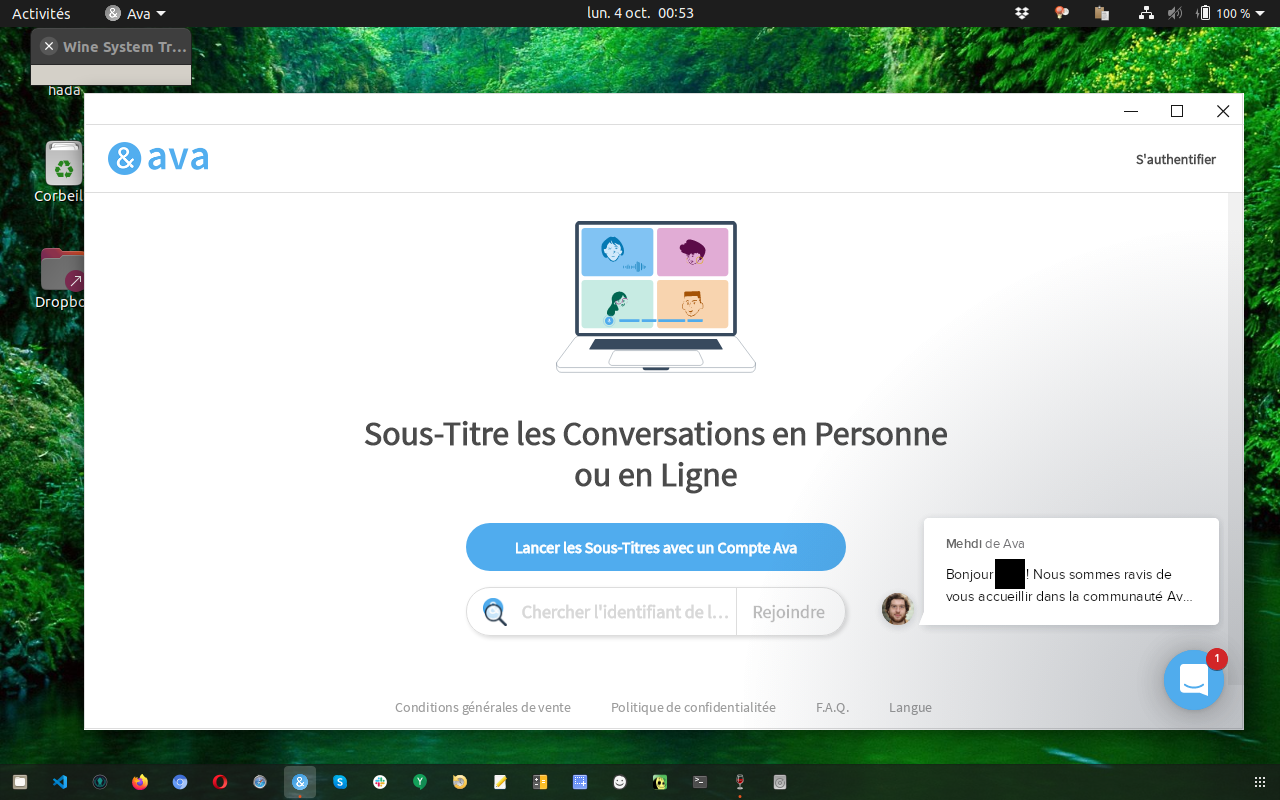Open the Files app in the dock
The width and height of the screenshot is (1280, 800).
[20, 782]
